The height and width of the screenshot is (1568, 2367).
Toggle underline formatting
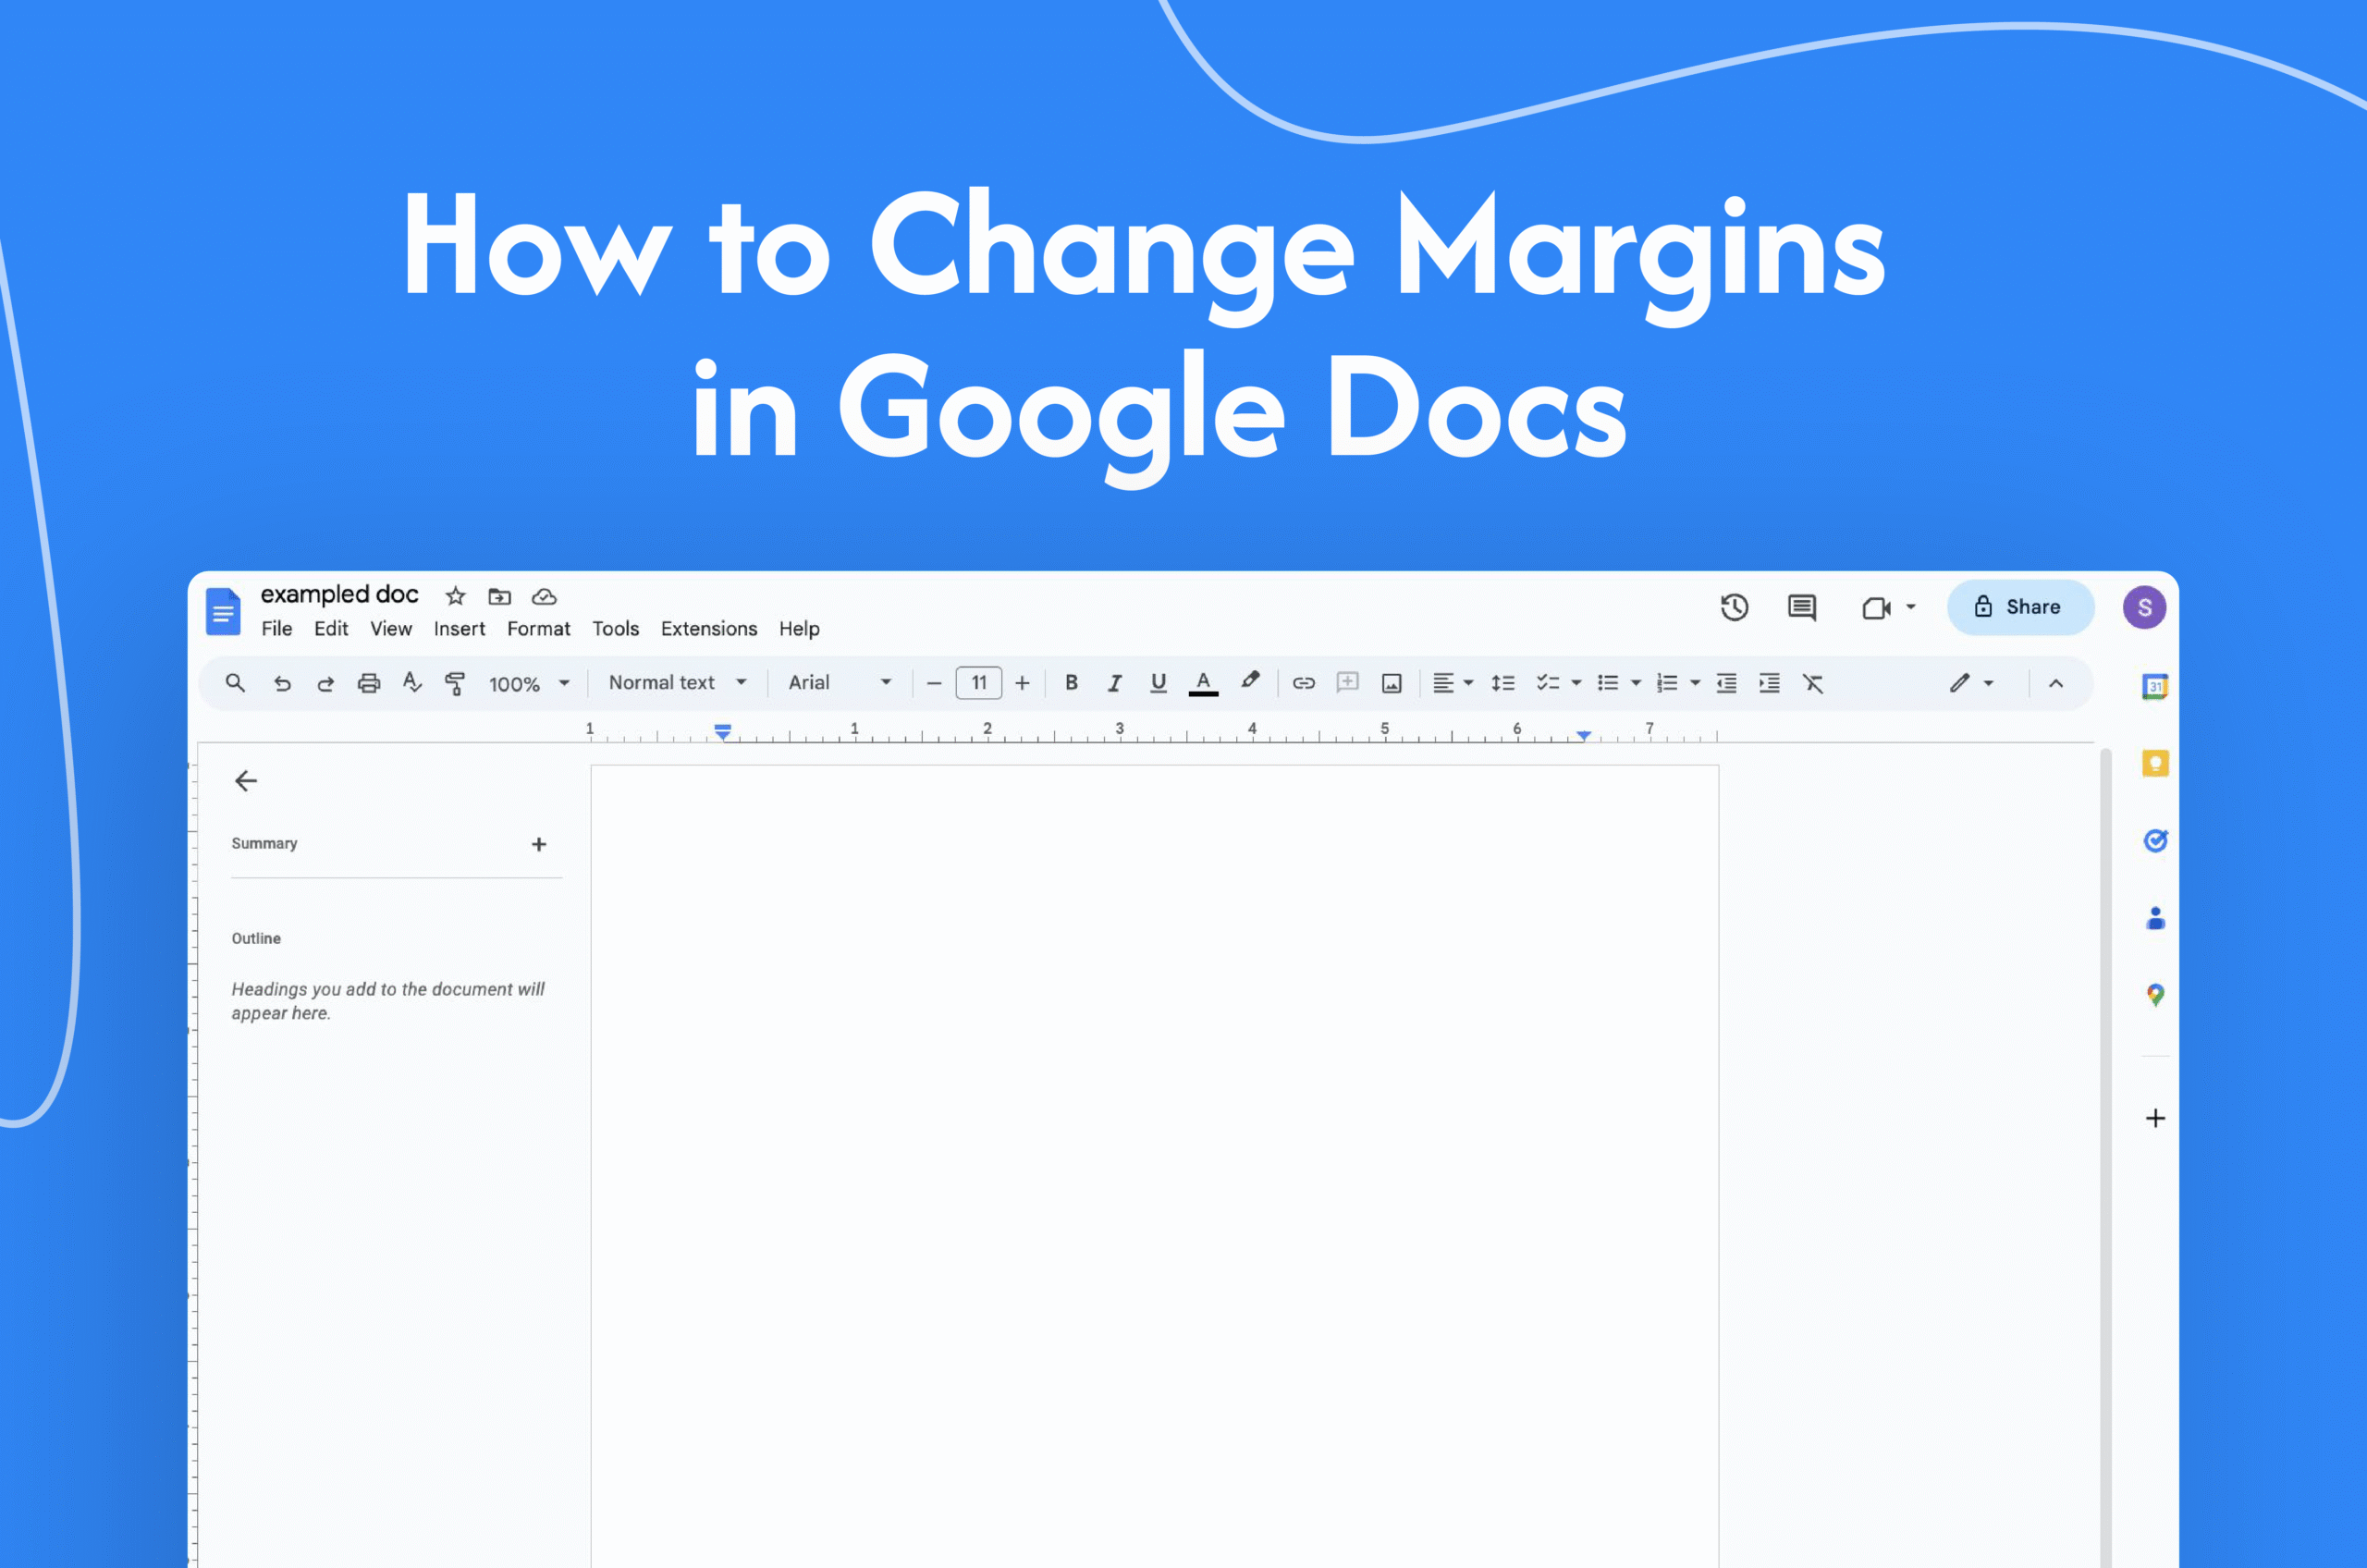tap(1159, 682)
